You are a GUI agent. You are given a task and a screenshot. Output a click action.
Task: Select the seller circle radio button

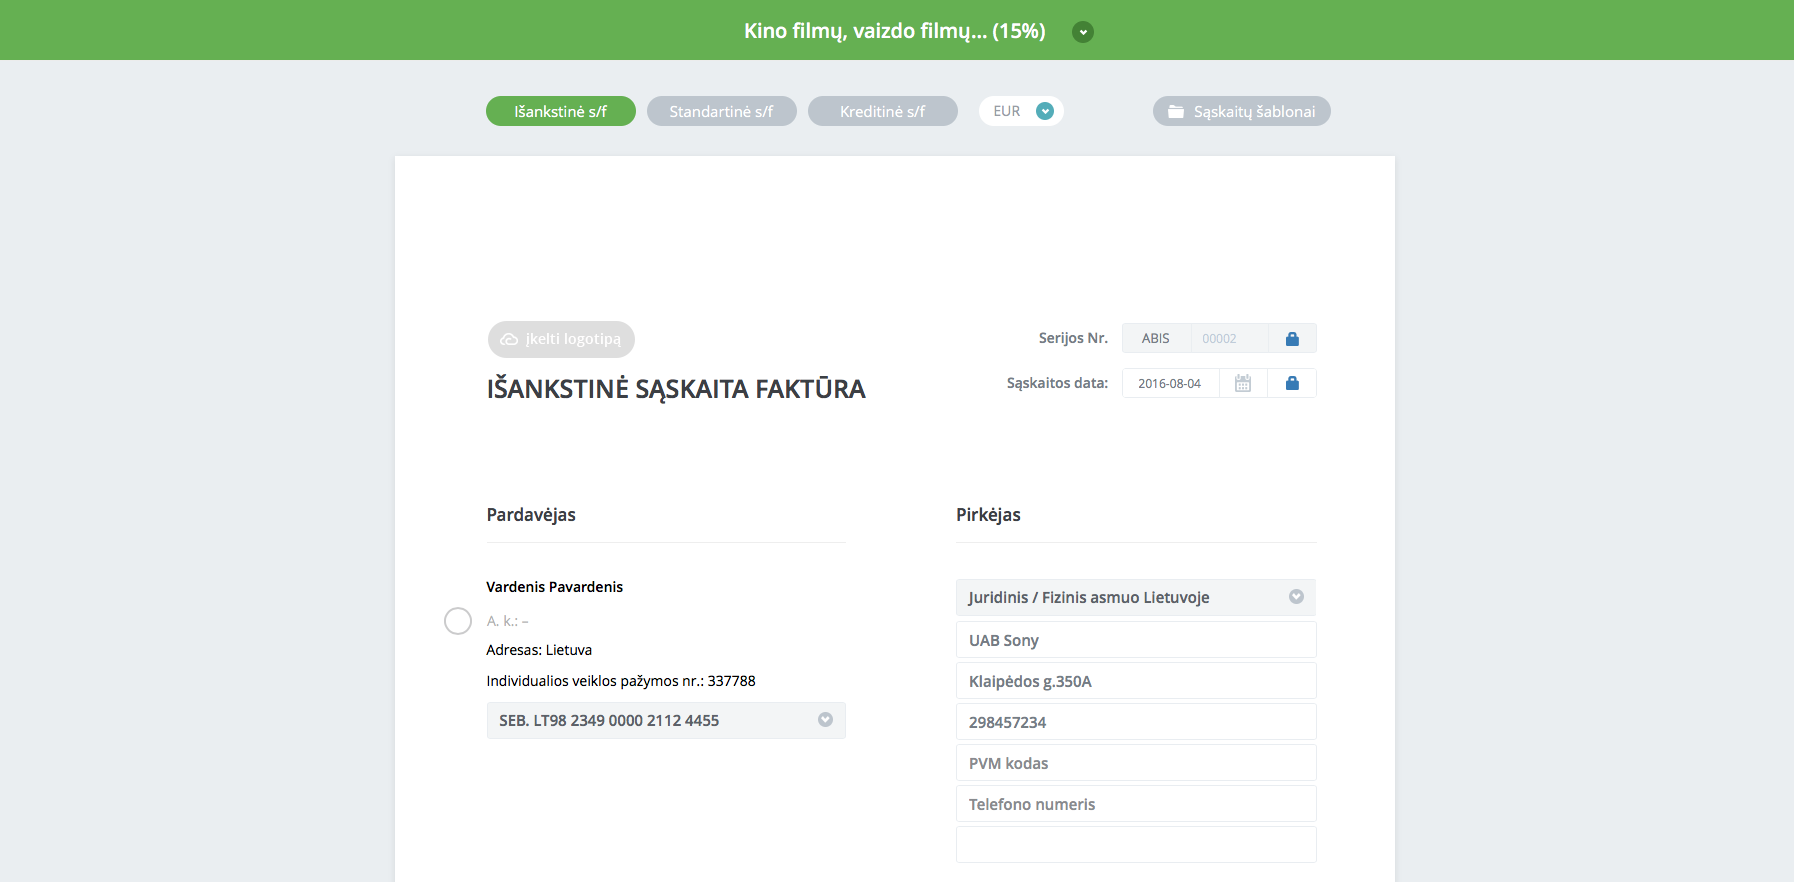[x=458, y=621]
